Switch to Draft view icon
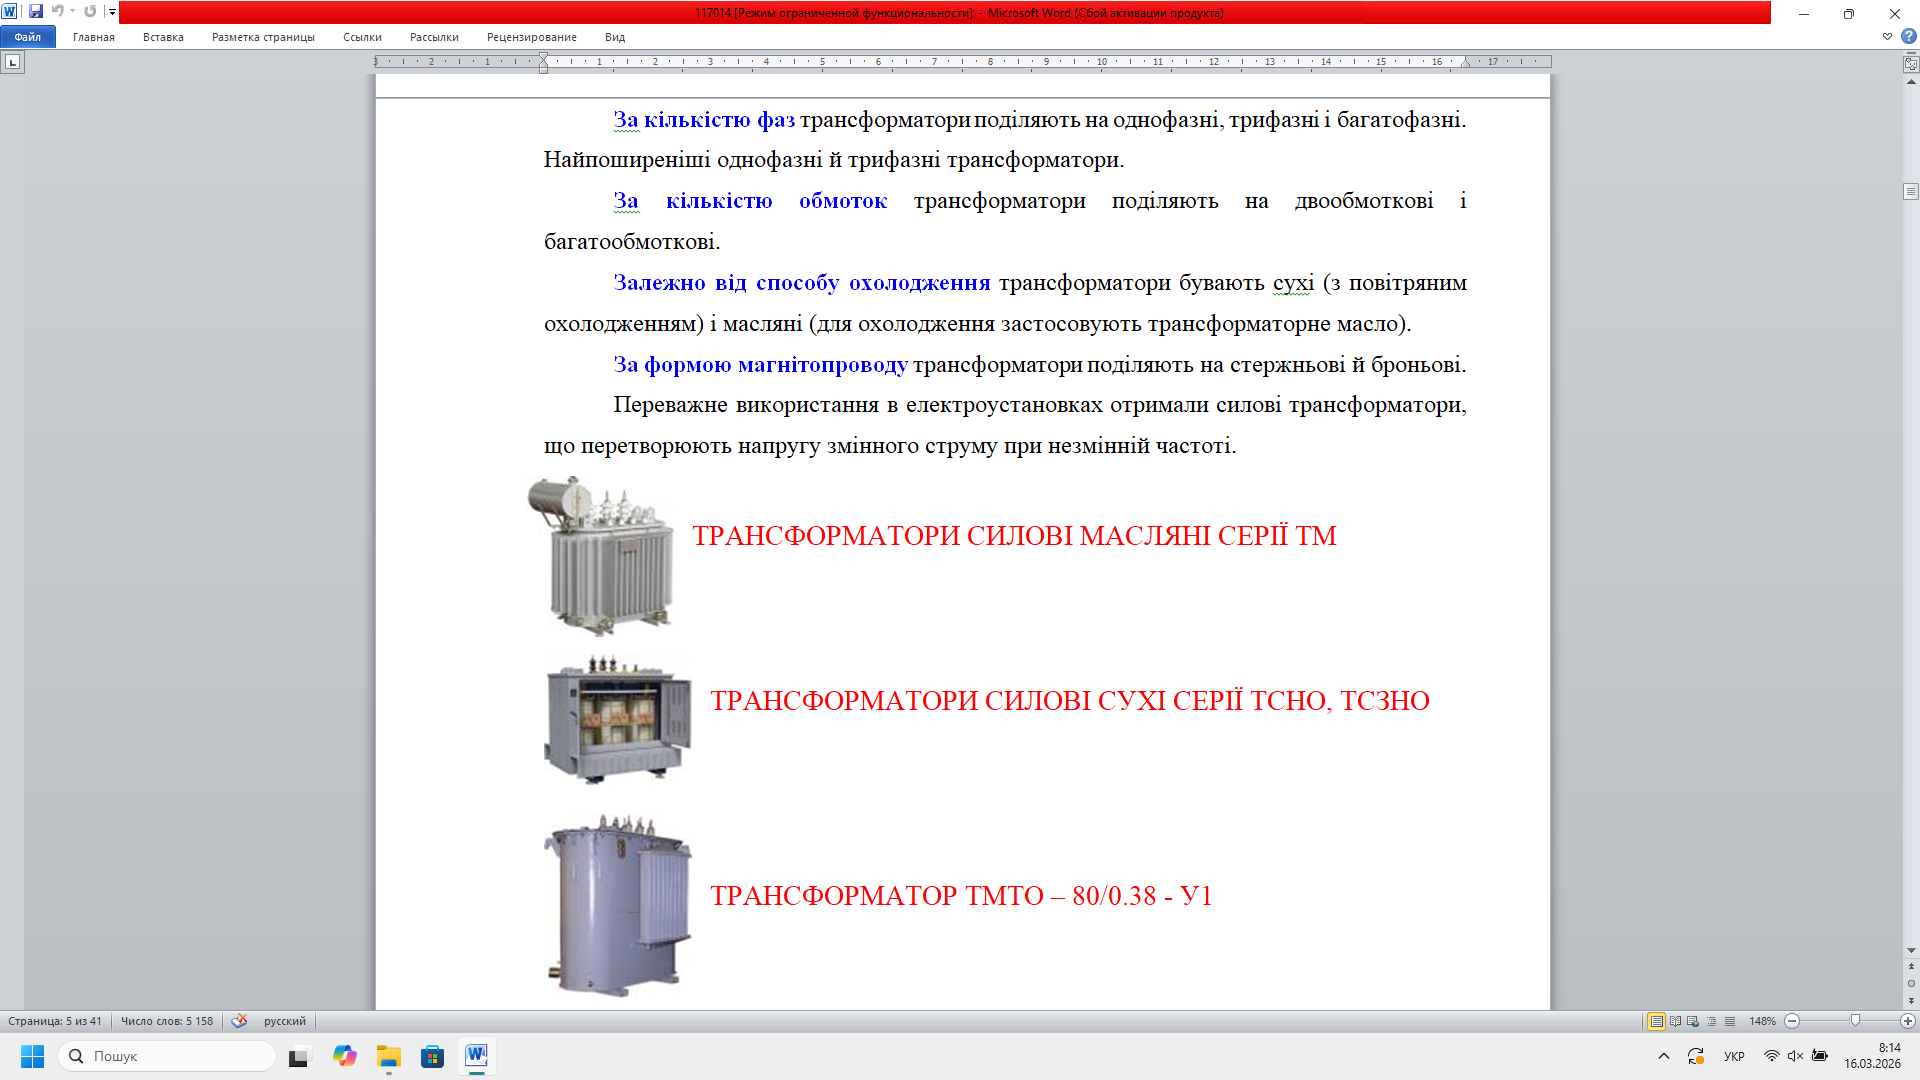 coord(1730,1021)
